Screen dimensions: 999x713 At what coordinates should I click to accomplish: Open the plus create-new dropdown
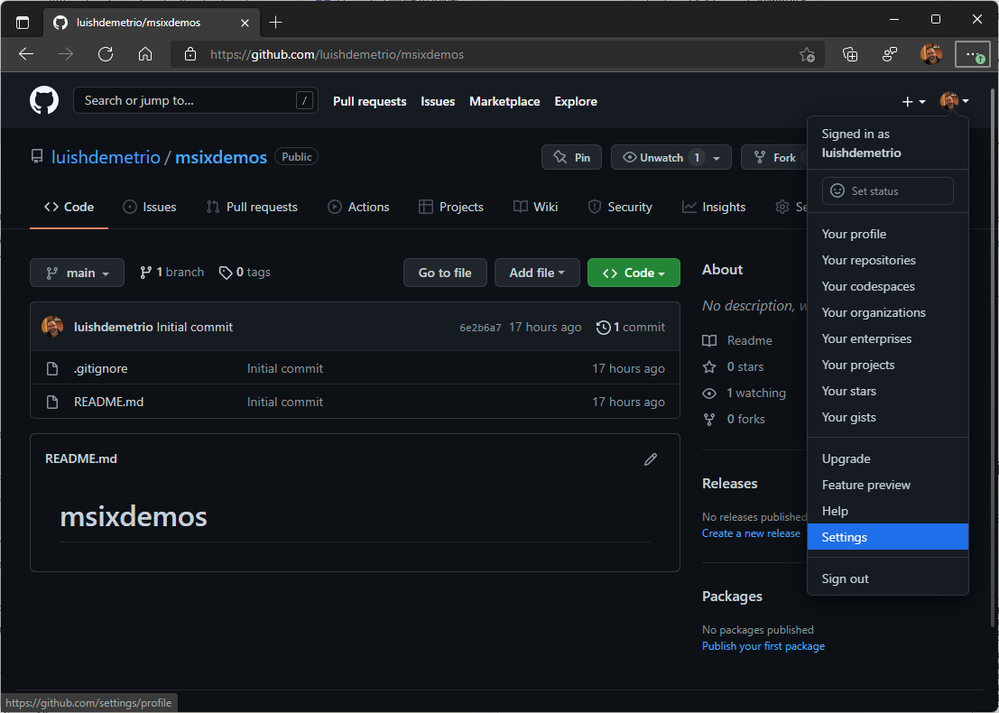pyautogui.click(x=914, y=101)
